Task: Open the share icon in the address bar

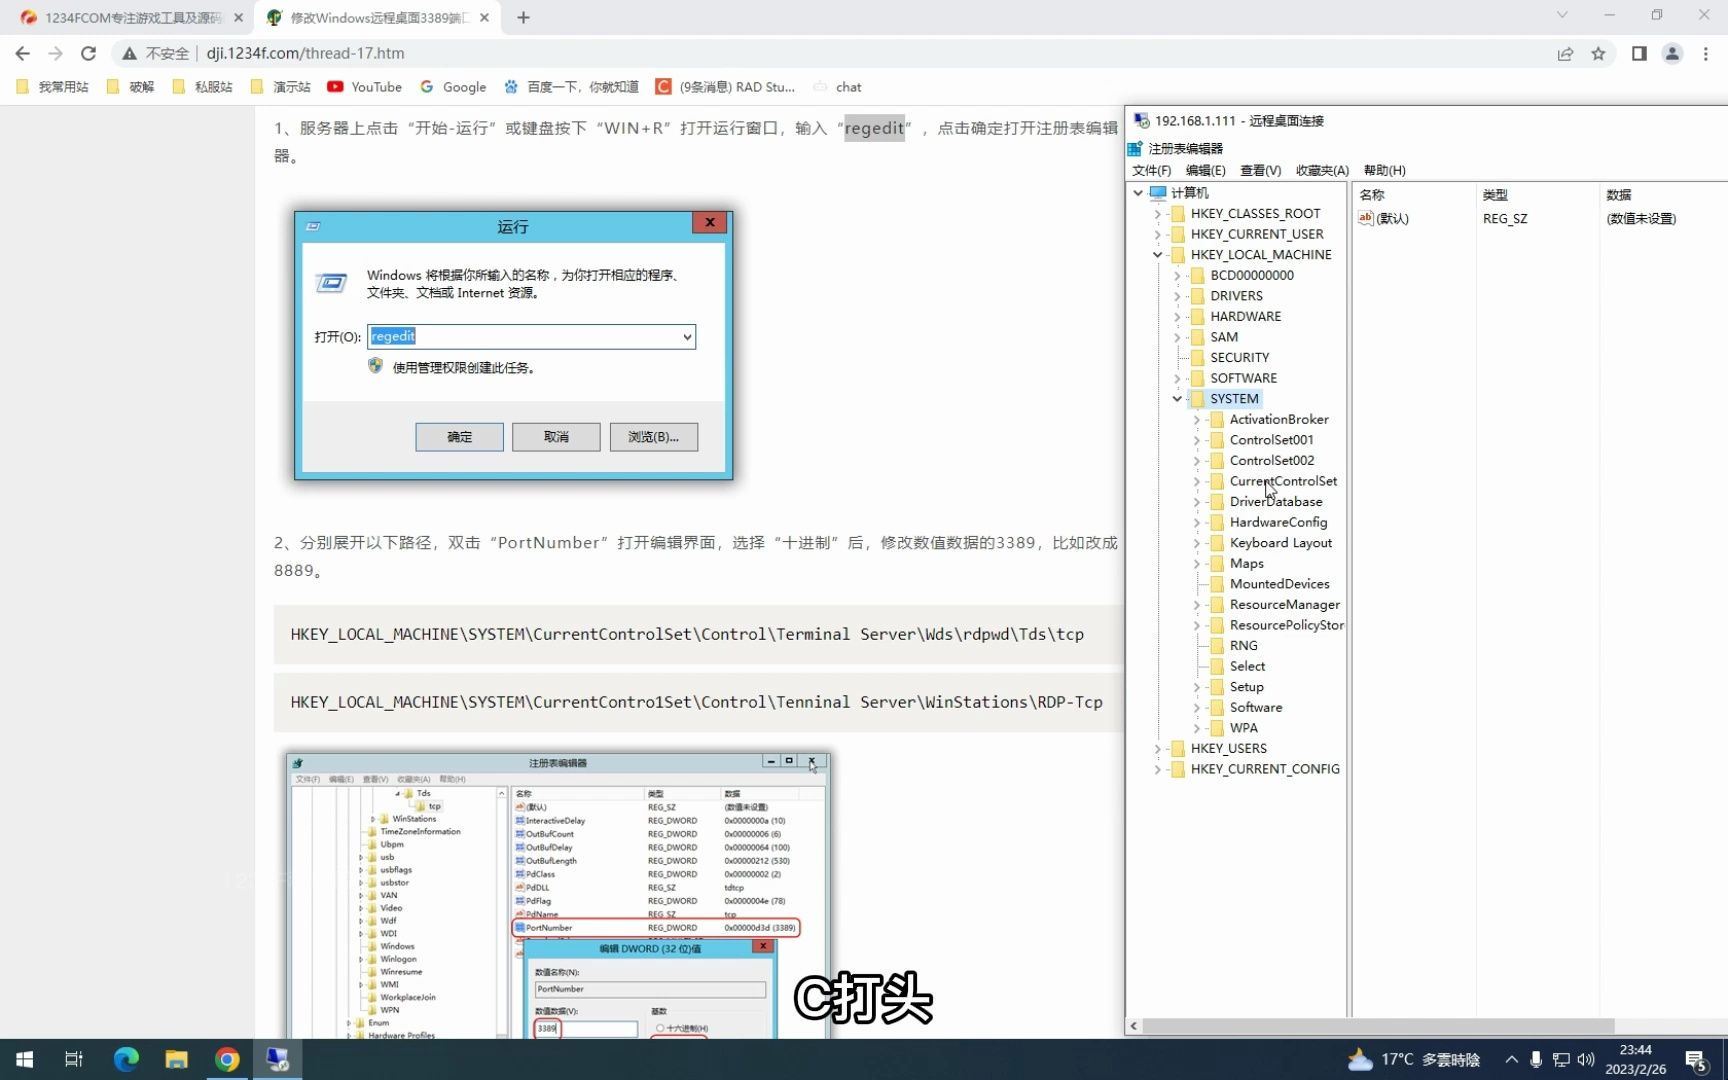Action: click(x=1565, y=54)
